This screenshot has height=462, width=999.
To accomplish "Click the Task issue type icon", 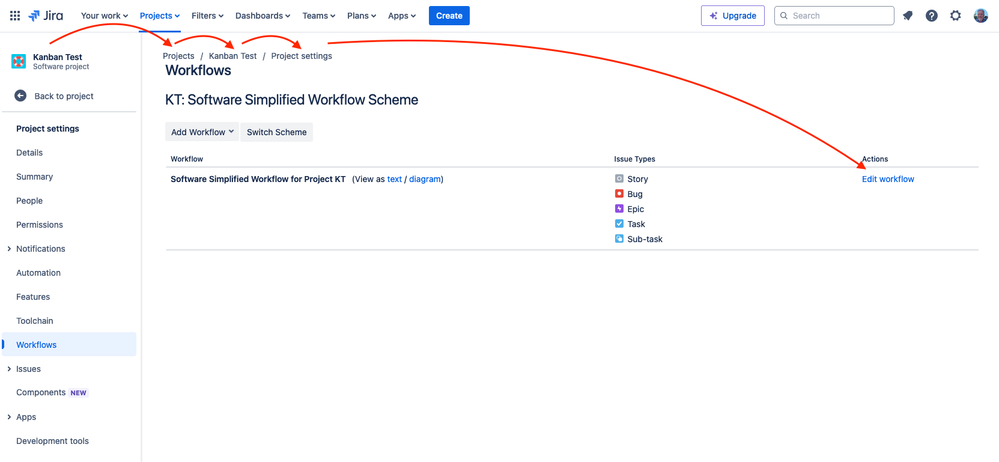I will 619,224.
